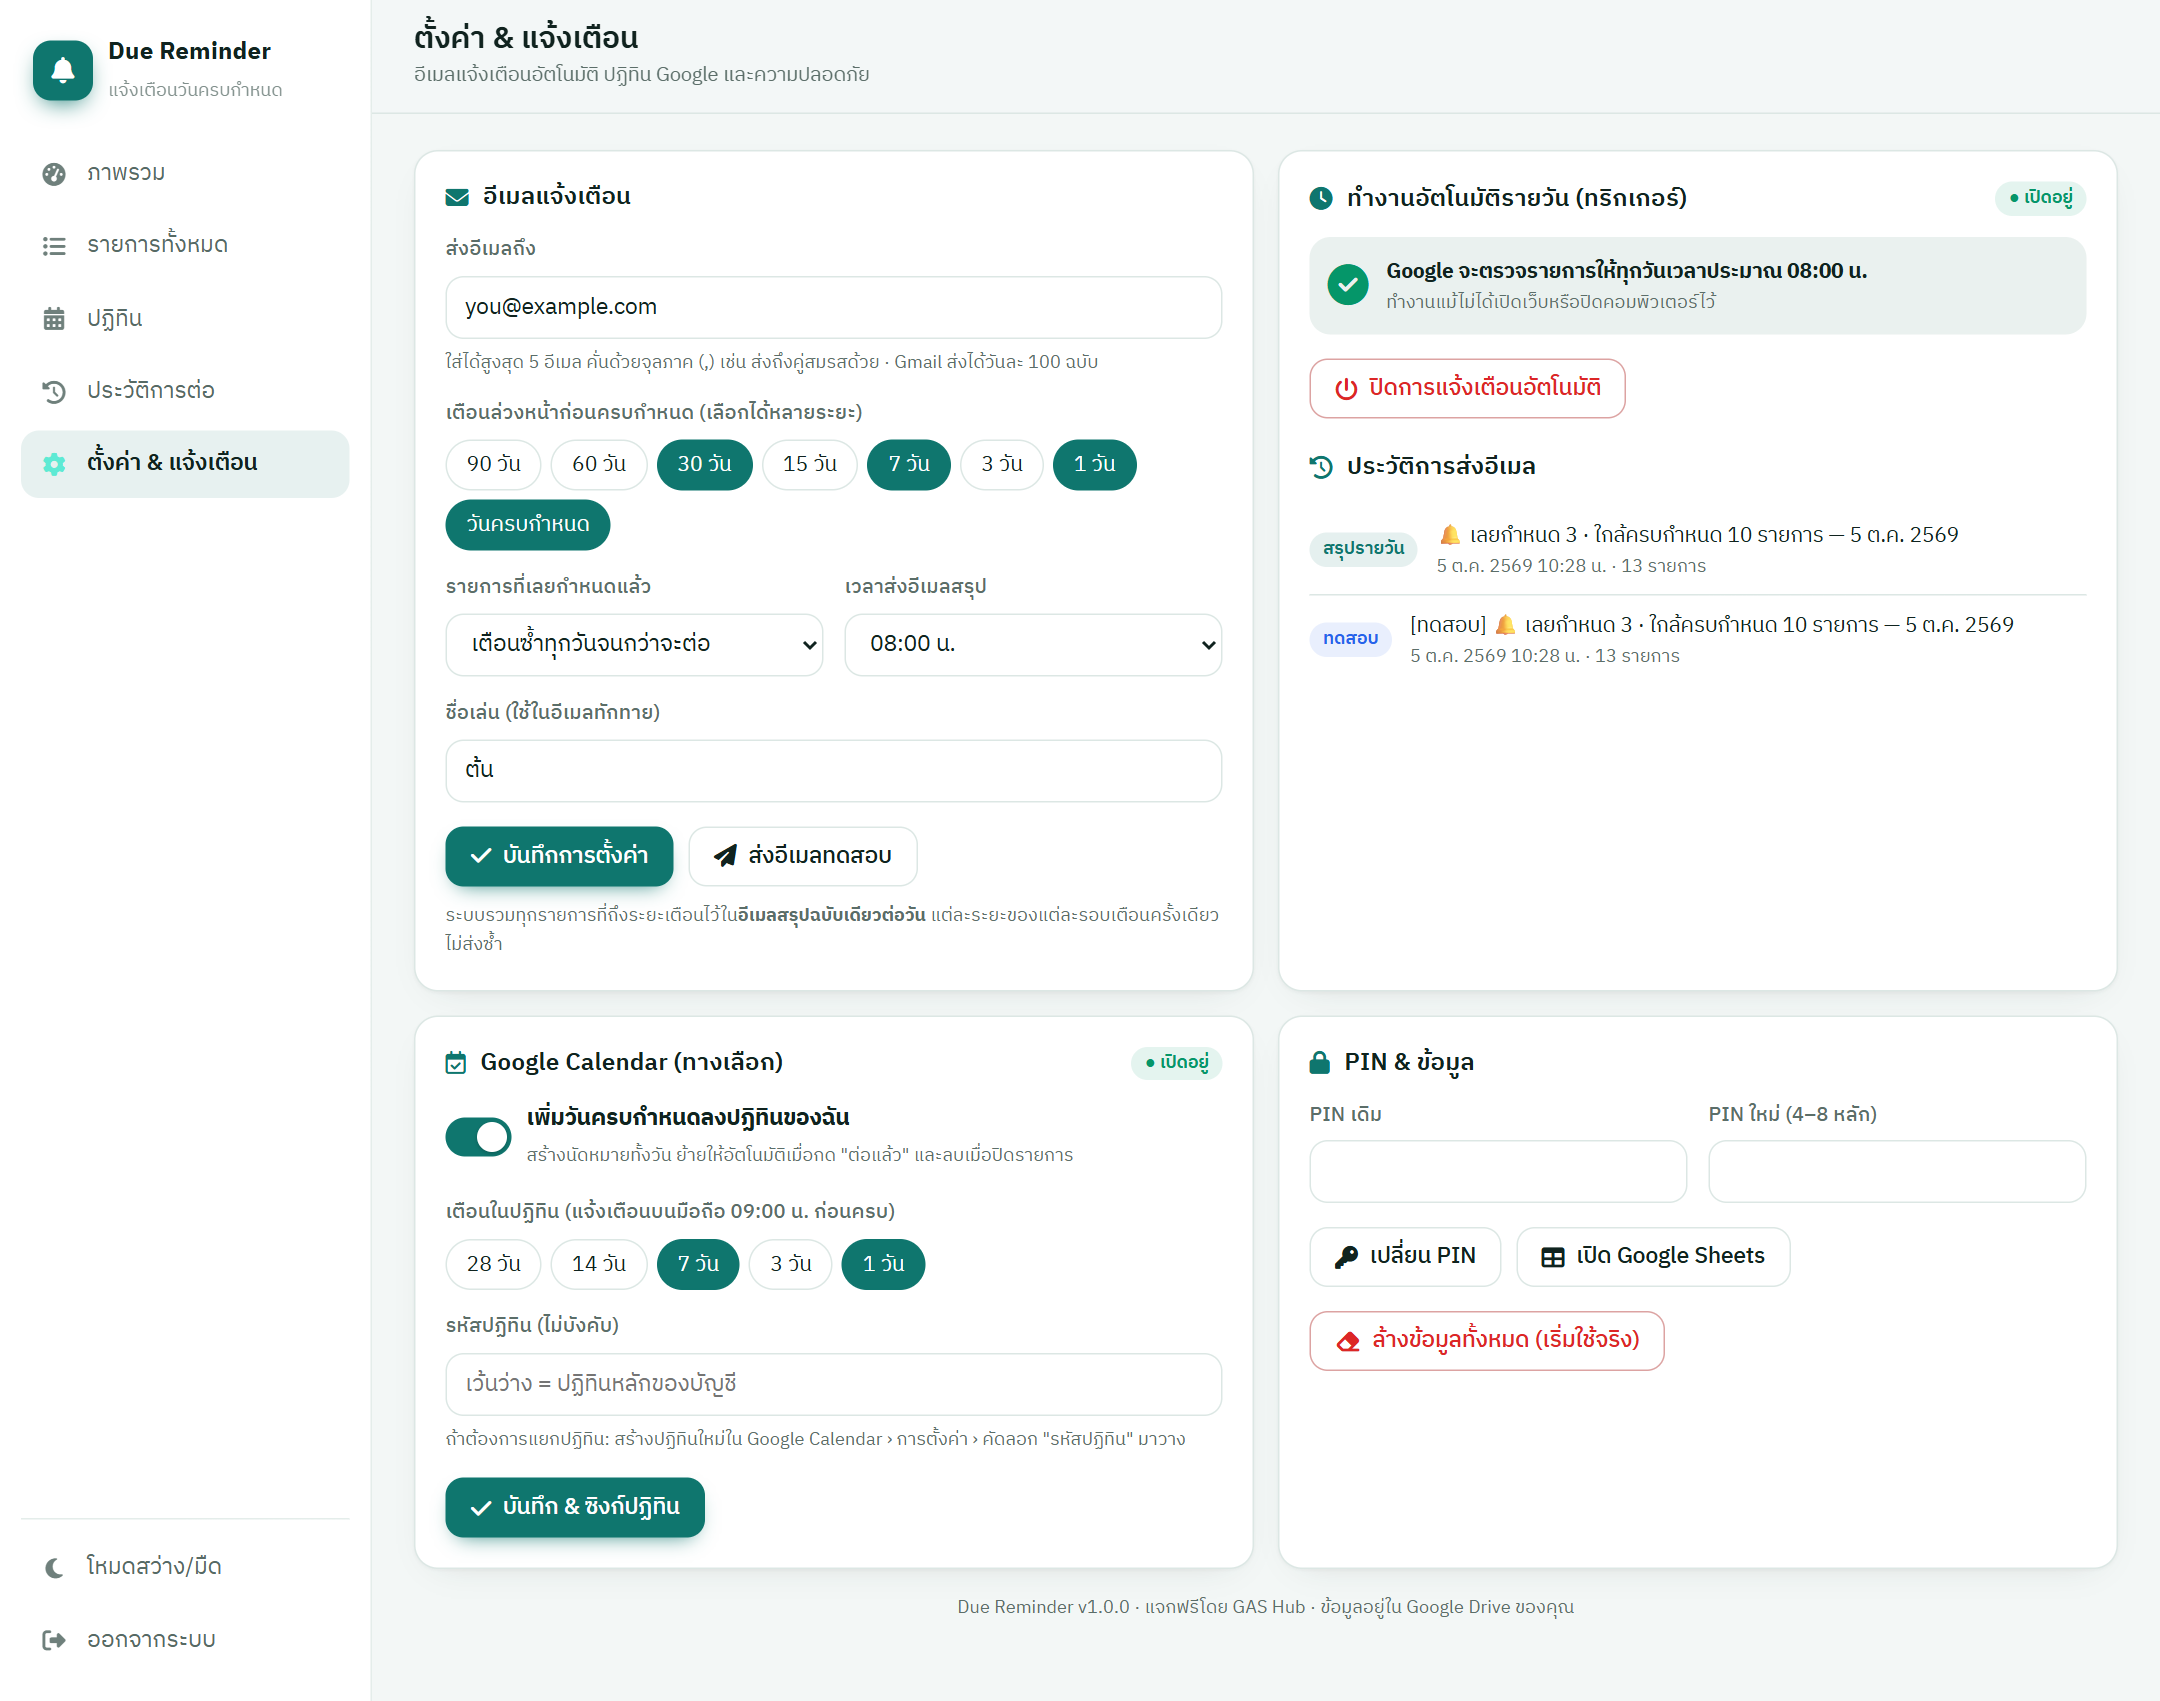Click the lock icon beside PIN & ข้อมูล
The width and height of the screenshot is (2160, 1701).
pyautogui.click(x=1320, y=1062)
